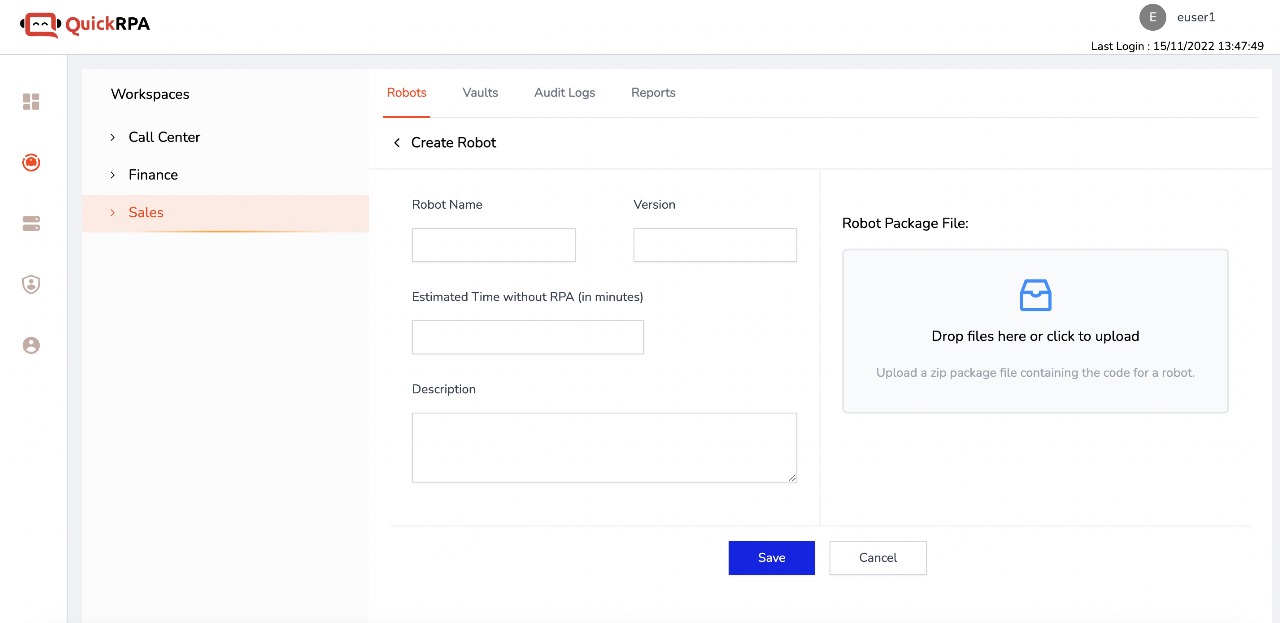Expand the Sales workspace chevron
Screen dimensions: 1280x623
(113, 213)
